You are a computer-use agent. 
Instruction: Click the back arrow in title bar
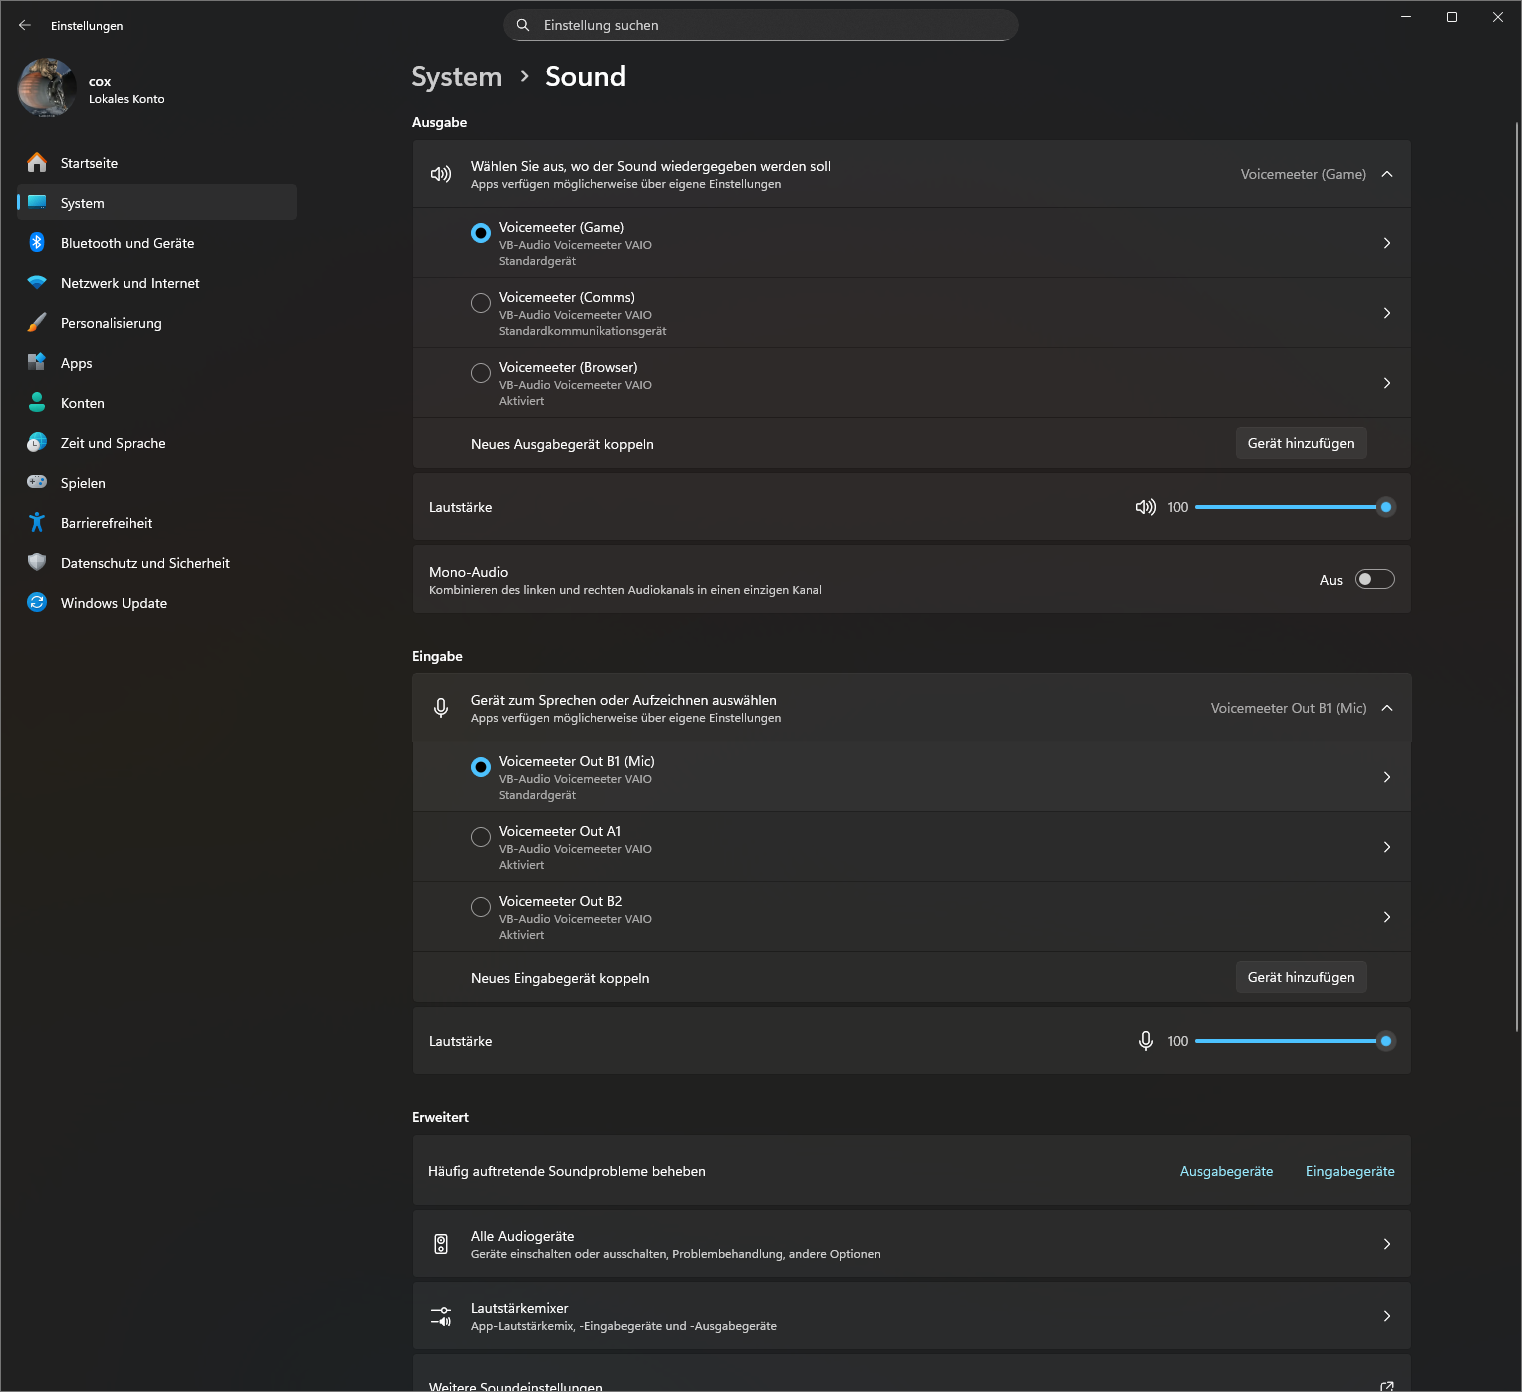coord(25,25)
